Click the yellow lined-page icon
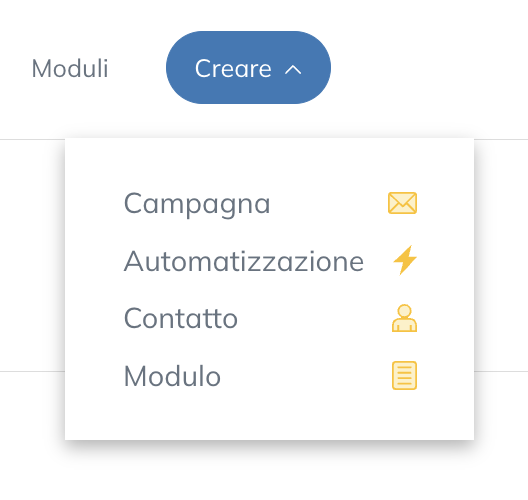 (x=404, y=375)
